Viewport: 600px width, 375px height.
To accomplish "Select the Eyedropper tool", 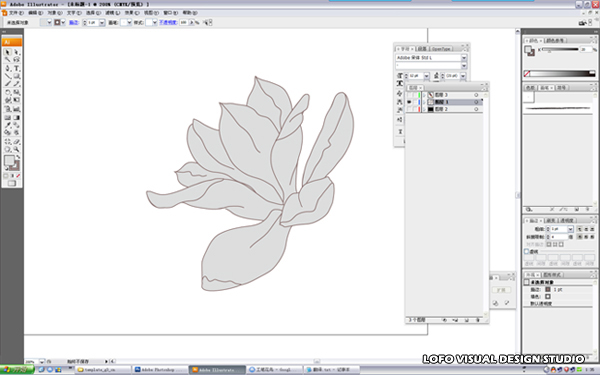I will pyautogui.click(x=7, y=125).
